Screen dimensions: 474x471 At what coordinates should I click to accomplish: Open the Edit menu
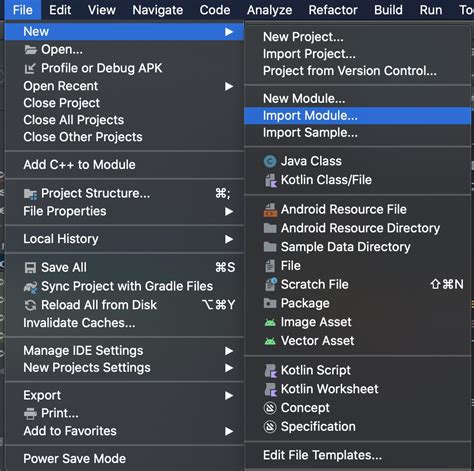point(60,10)
